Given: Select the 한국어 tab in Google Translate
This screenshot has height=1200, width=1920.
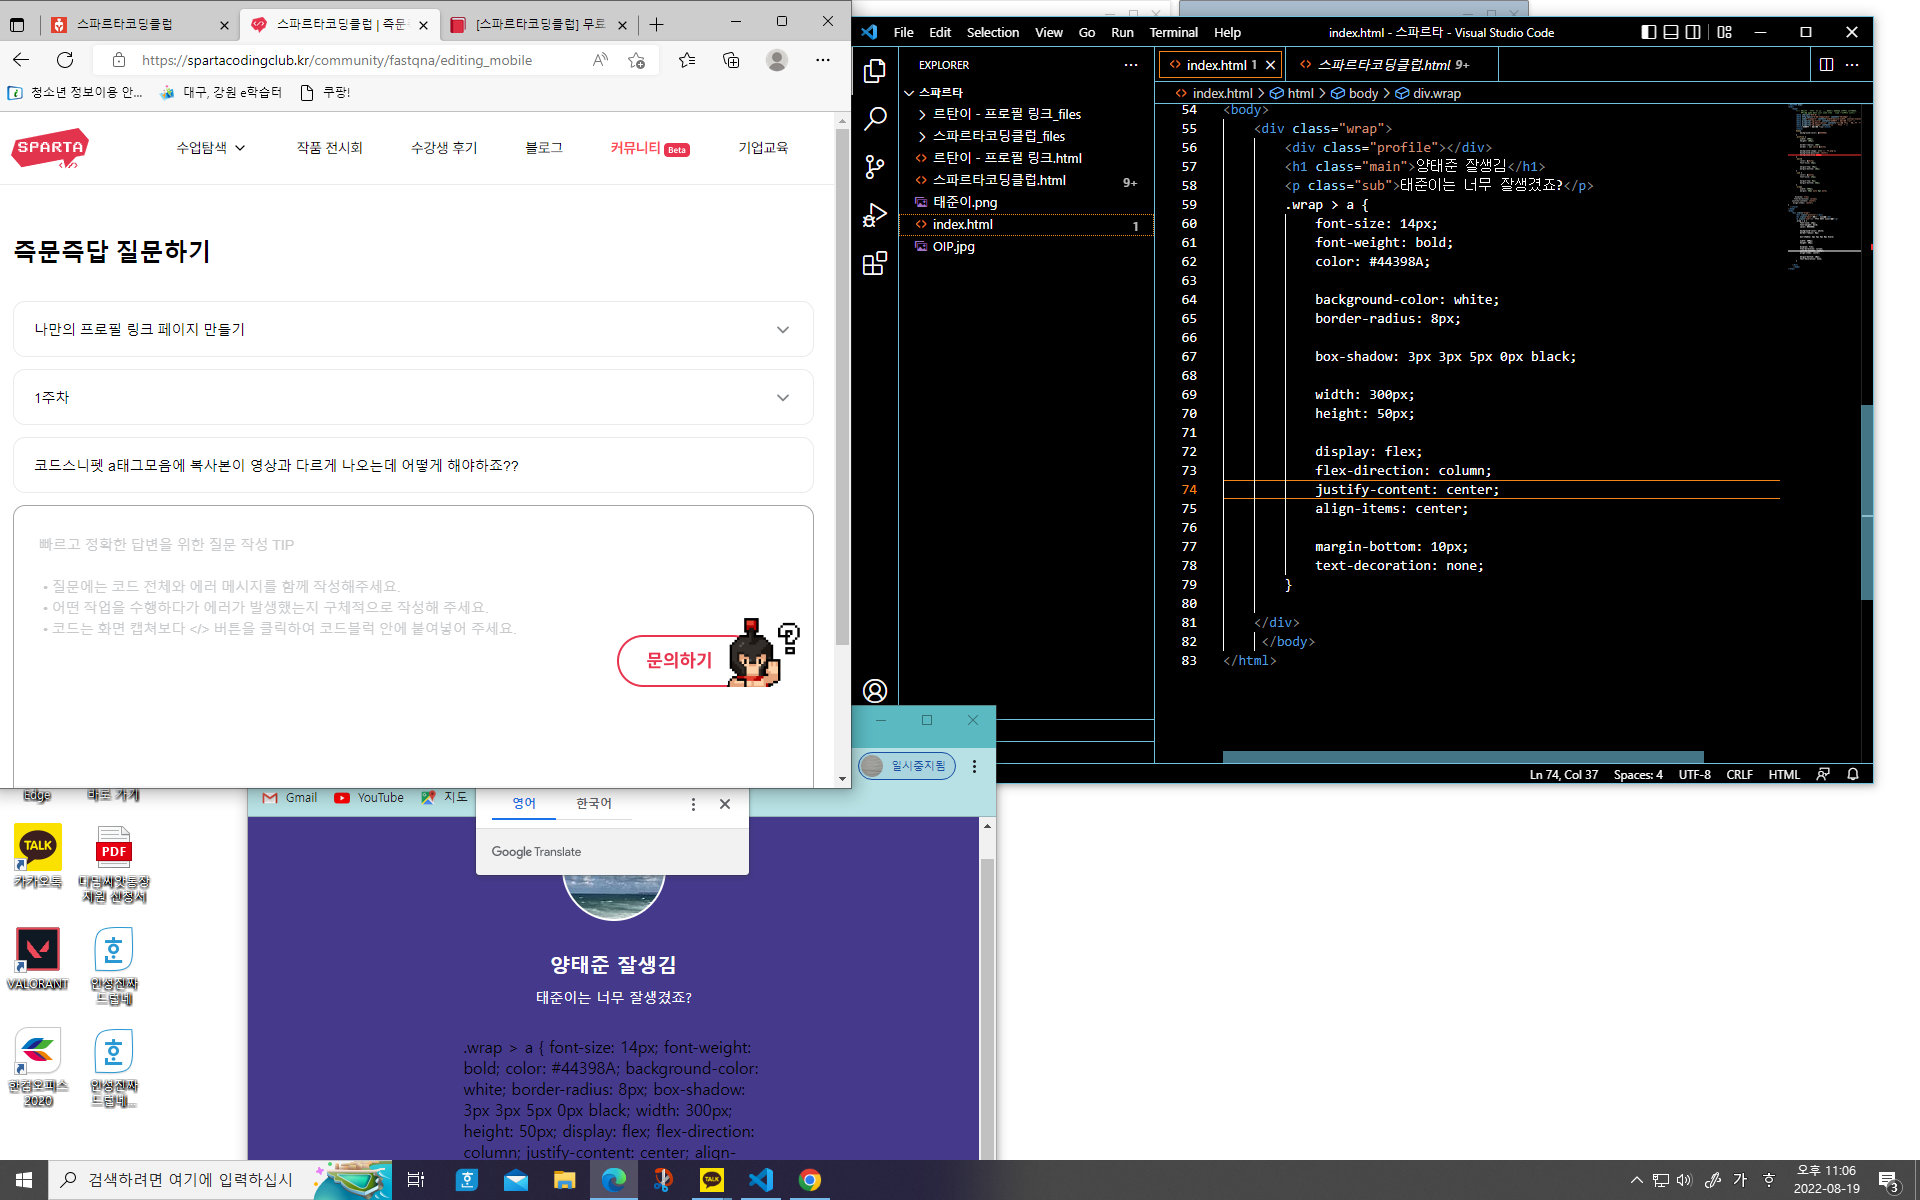Looking at the screenshot, I should (593, 804).
